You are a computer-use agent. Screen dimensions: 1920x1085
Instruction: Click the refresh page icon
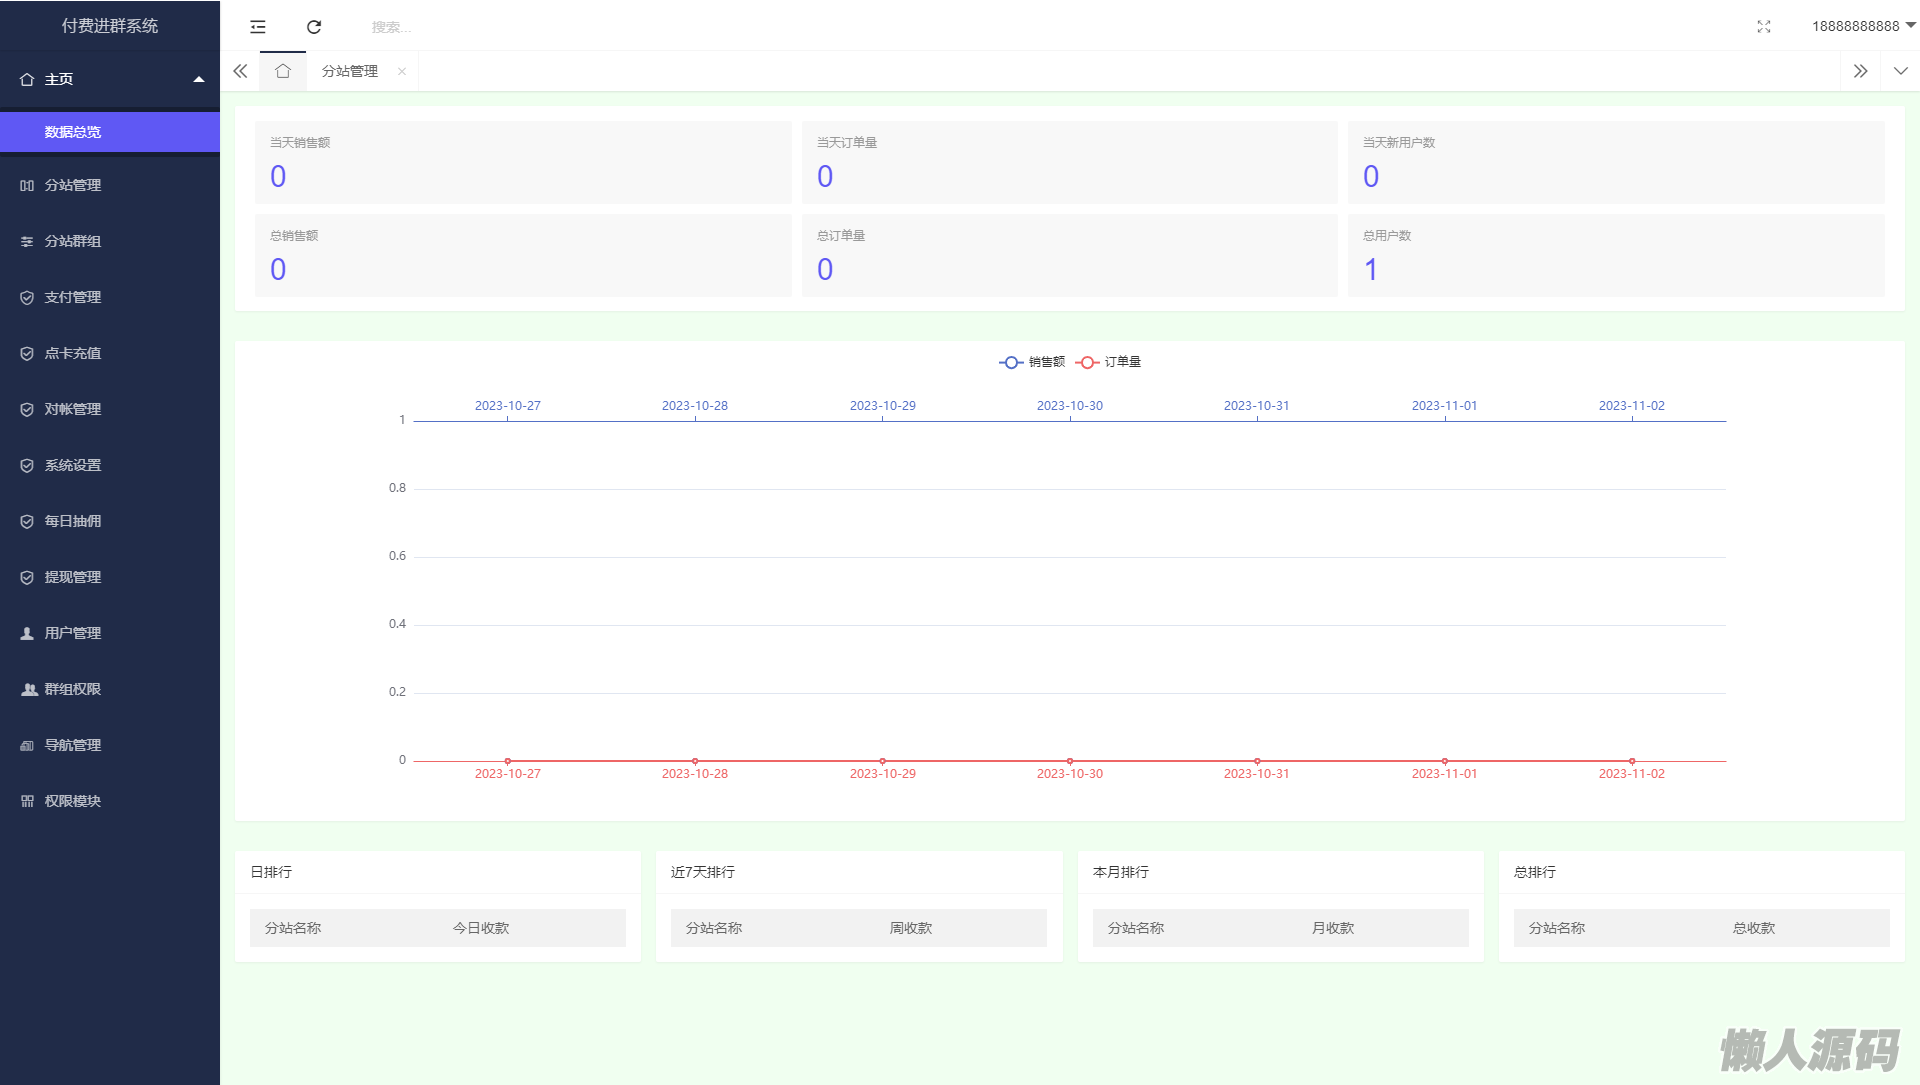(x=314, y=27)
